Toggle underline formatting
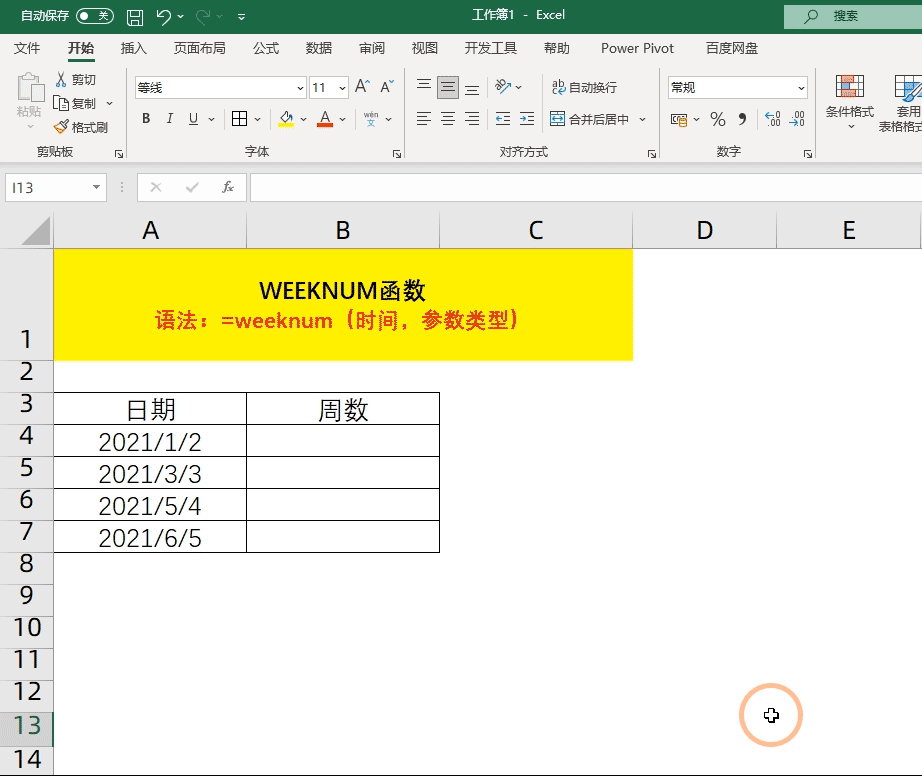Screen dimensions: 922x776 click(193, 119)
